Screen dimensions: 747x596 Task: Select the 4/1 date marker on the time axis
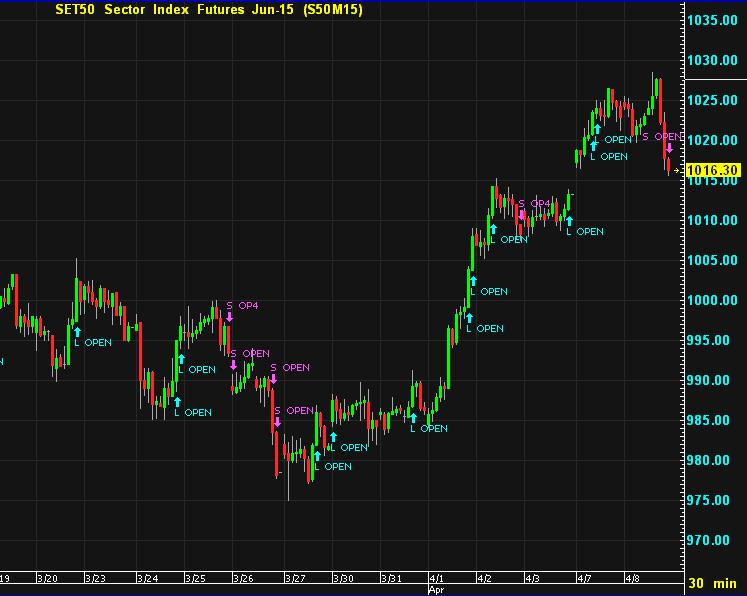click(x=439, y=579)
